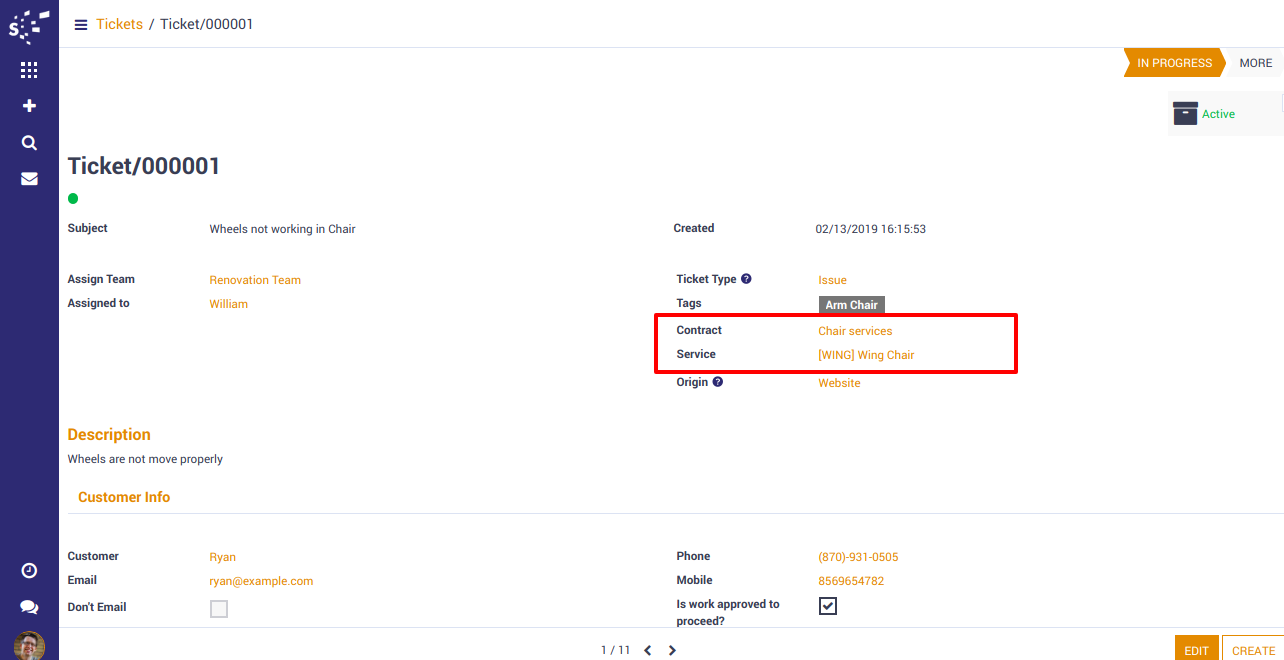Select the IN PROGRESS stage

click(x=1173, y=63)
